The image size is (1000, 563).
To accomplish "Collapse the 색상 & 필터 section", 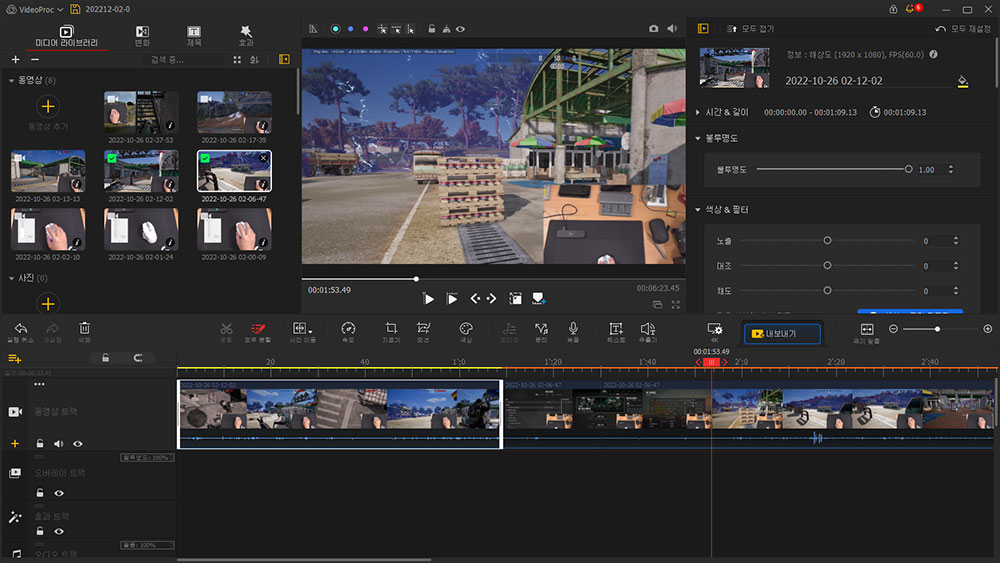I will point(698,210).
